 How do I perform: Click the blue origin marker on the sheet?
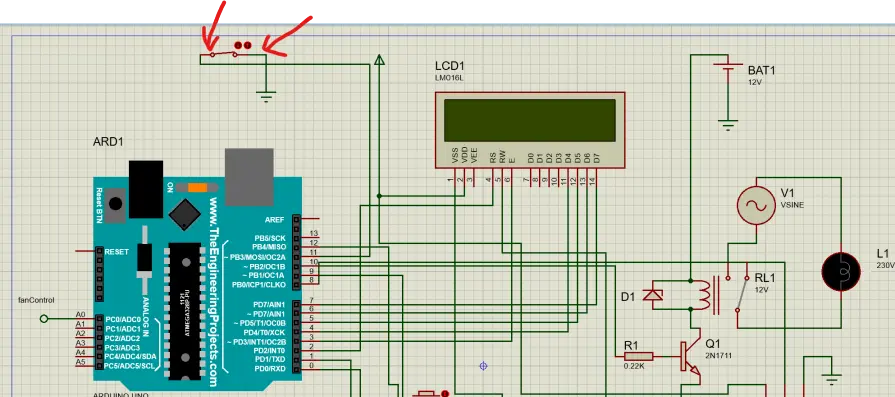click(483, 366)
